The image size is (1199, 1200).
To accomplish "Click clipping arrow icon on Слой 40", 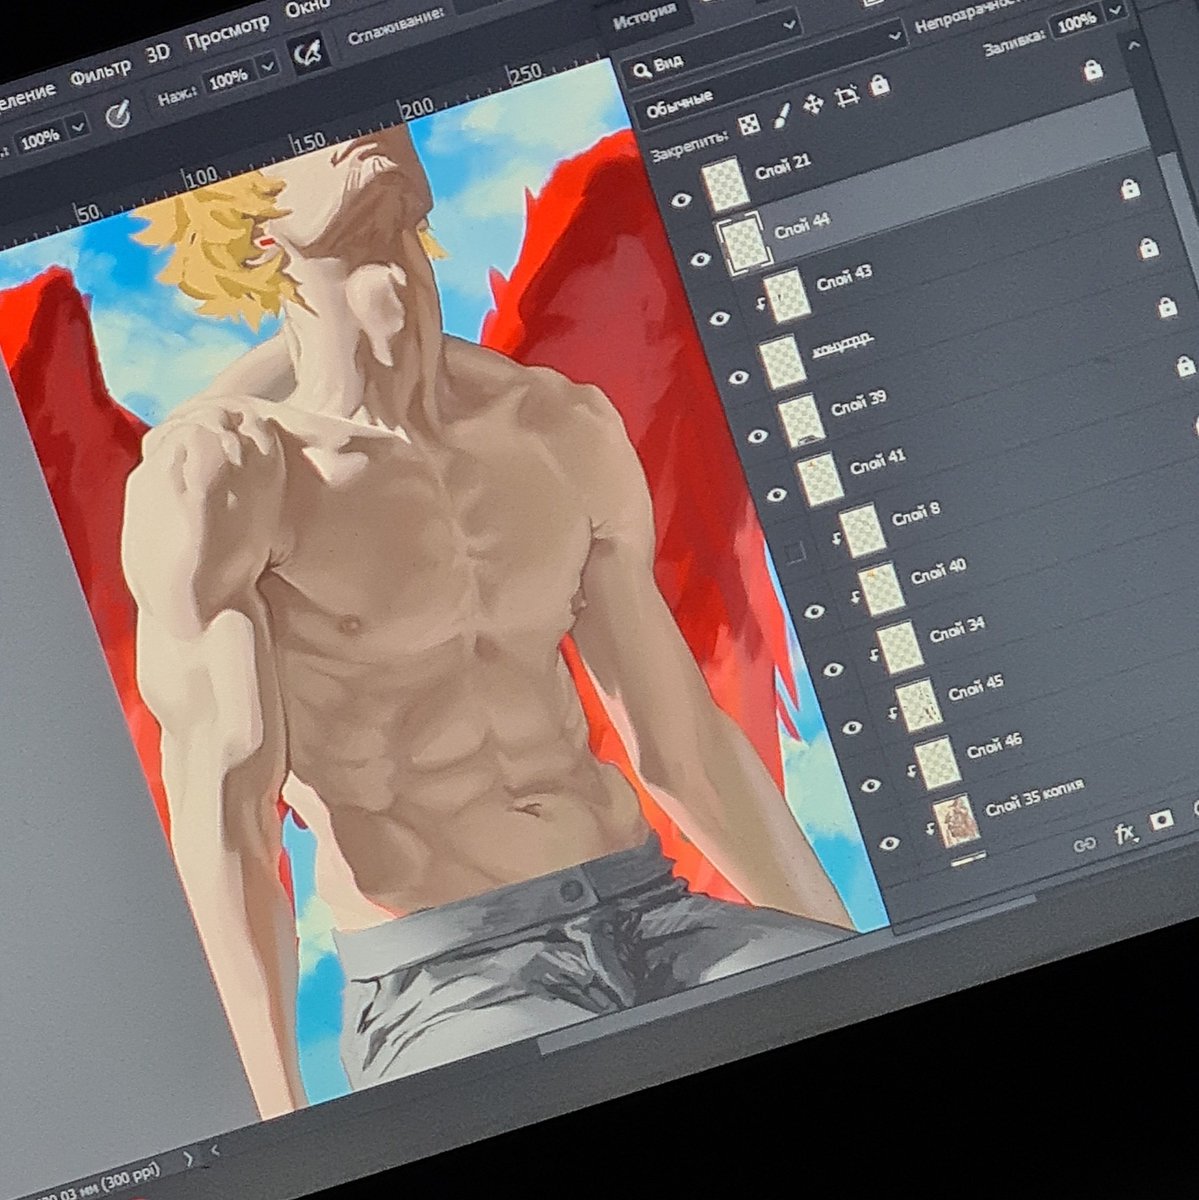I will 855,597.
